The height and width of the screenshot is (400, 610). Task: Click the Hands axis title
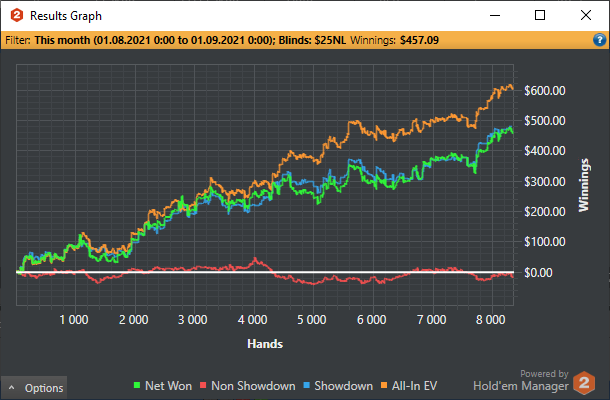coord(265,344)
